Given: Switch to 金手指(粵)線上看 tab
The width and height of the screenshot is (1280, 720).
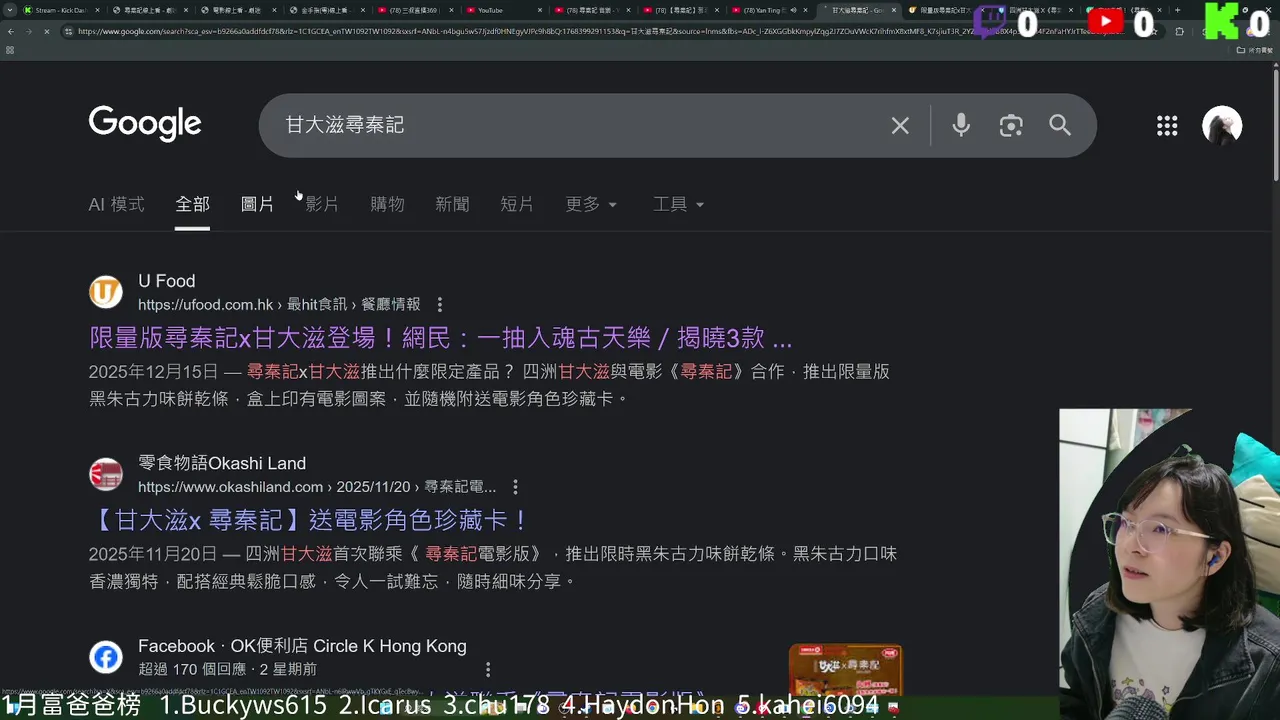Looking at the screenshot, I should point(326,10).
